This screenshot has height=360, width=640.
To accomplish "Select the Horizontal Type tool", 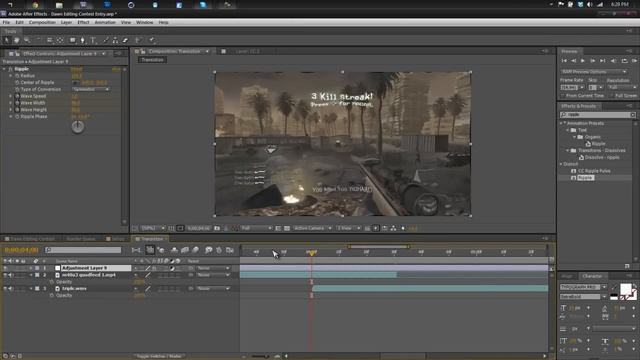I will [x=93, y=40].
